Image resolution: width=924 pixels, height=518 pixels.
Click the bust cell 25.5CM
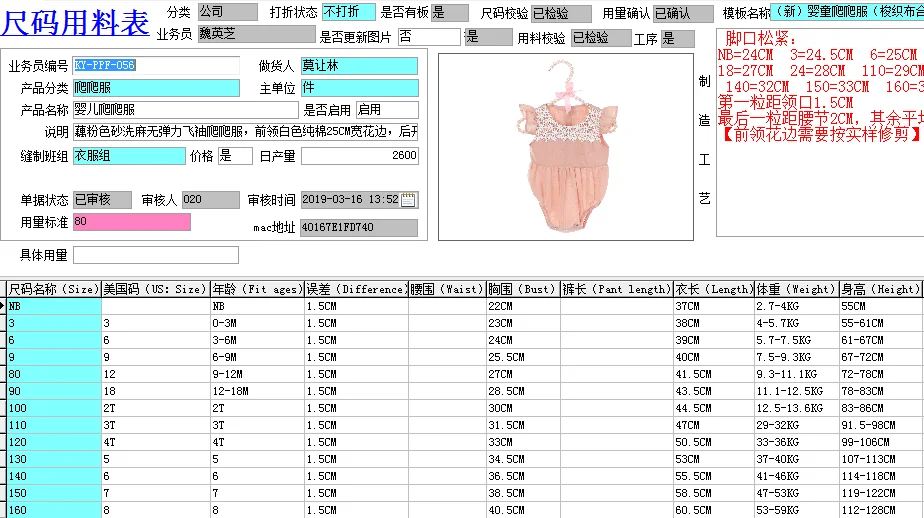[523, 357]
